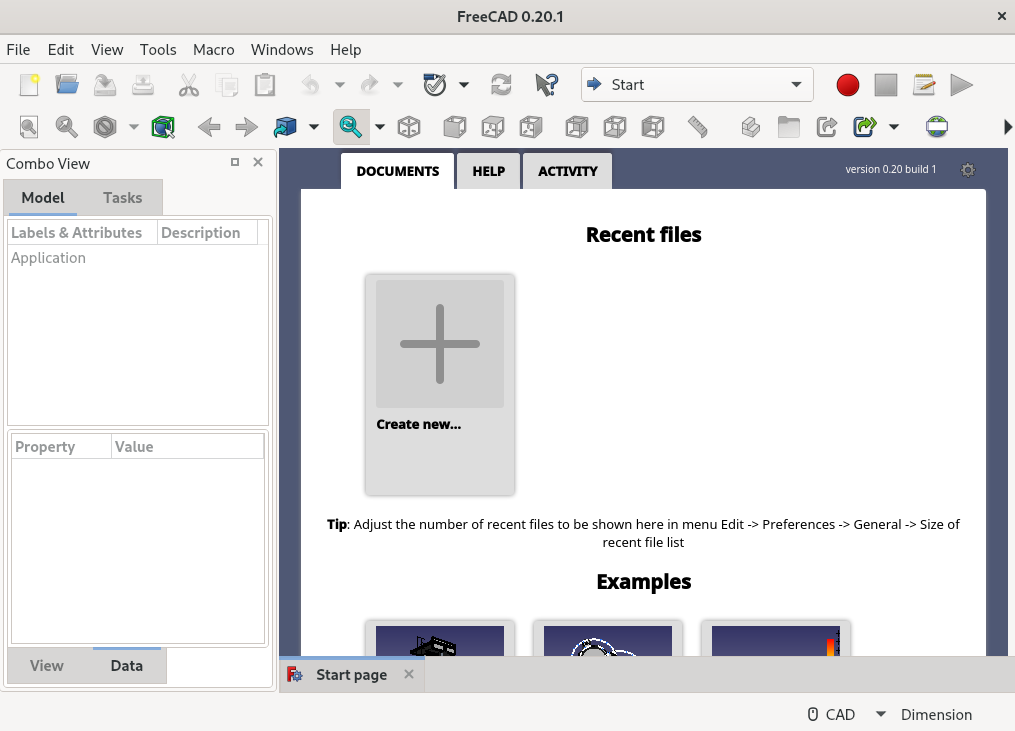Viewport: 1015px width, 731px height.
Task: Open the Macro menu
Action: (x=213, y=50)
